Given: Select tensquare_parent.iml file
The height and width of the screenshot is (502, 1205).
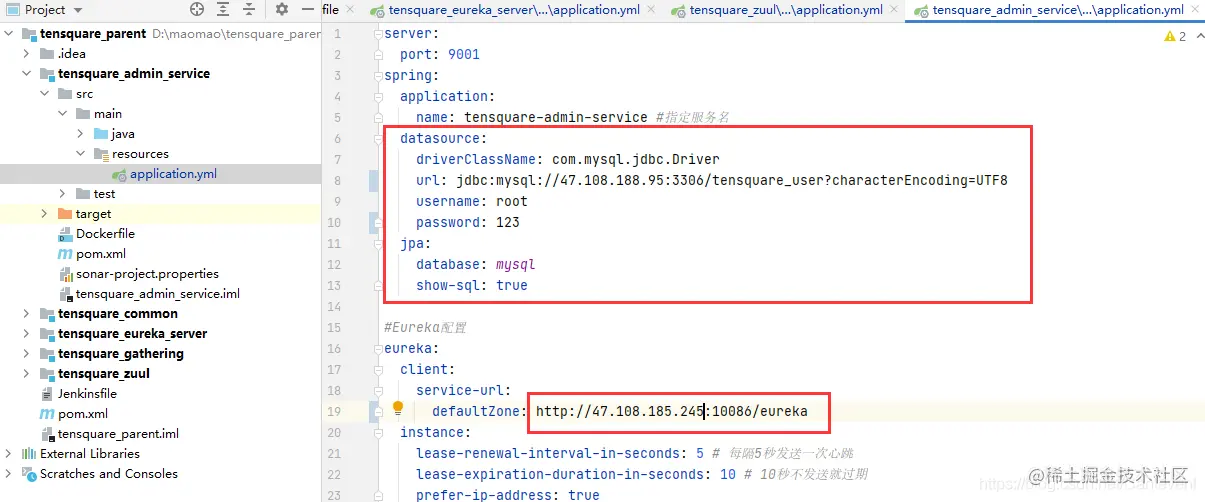Looking at the screenshot, I should tap(118, 433).
